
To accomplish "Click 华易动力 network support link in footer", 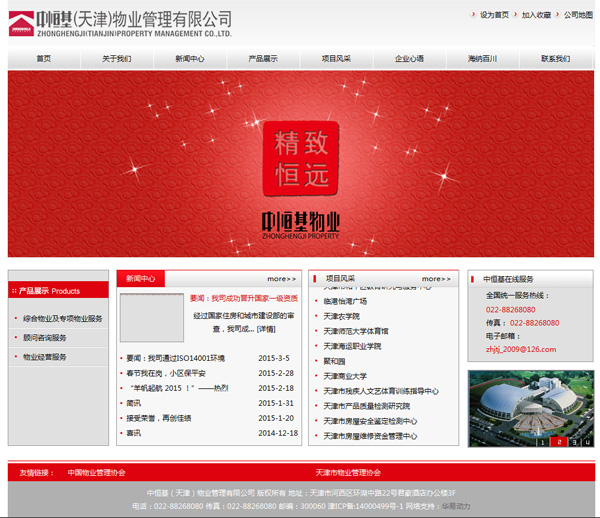I will pos(456,506).
